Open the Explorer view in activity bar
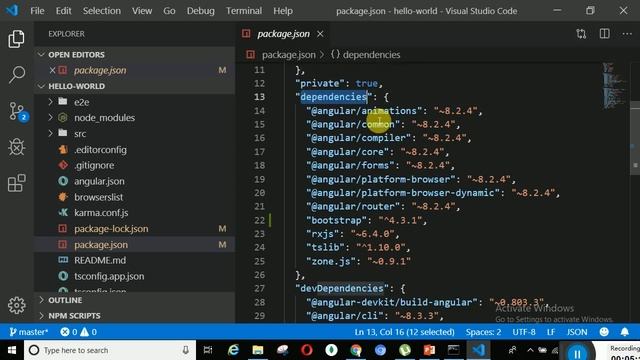This screenshot has height=360, width=640. (x=16, y=39)
